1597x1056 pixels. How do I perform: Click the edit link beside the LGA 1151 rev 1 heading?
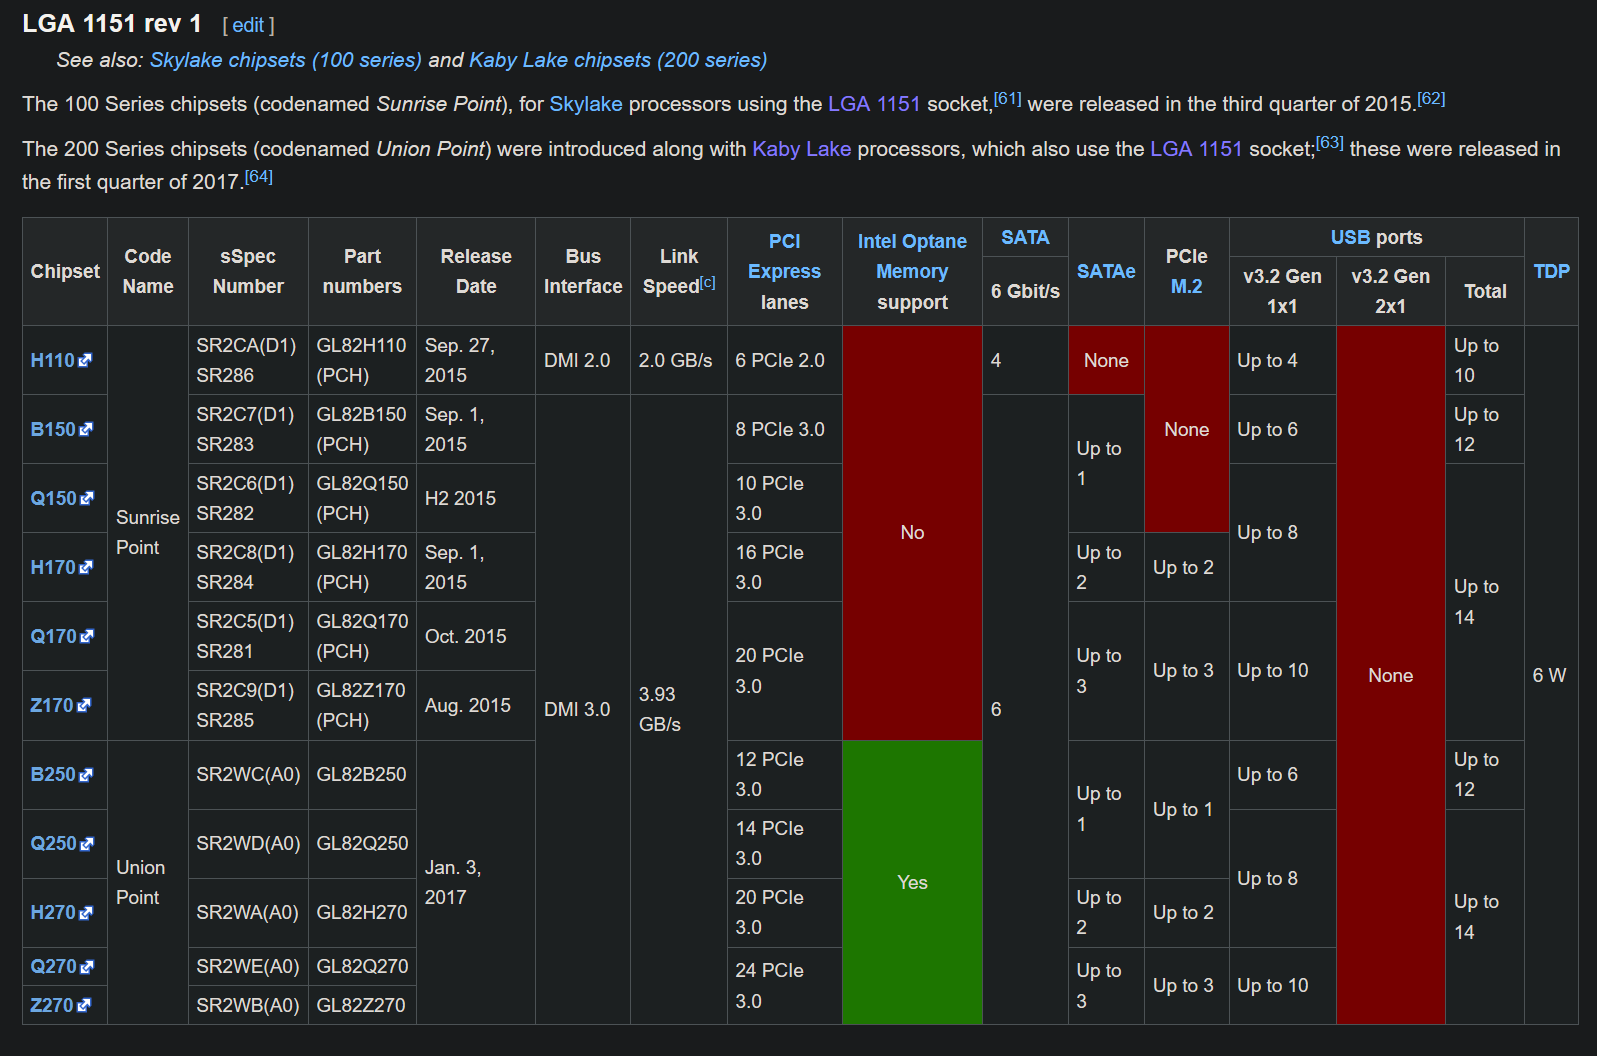click(247, 25)
